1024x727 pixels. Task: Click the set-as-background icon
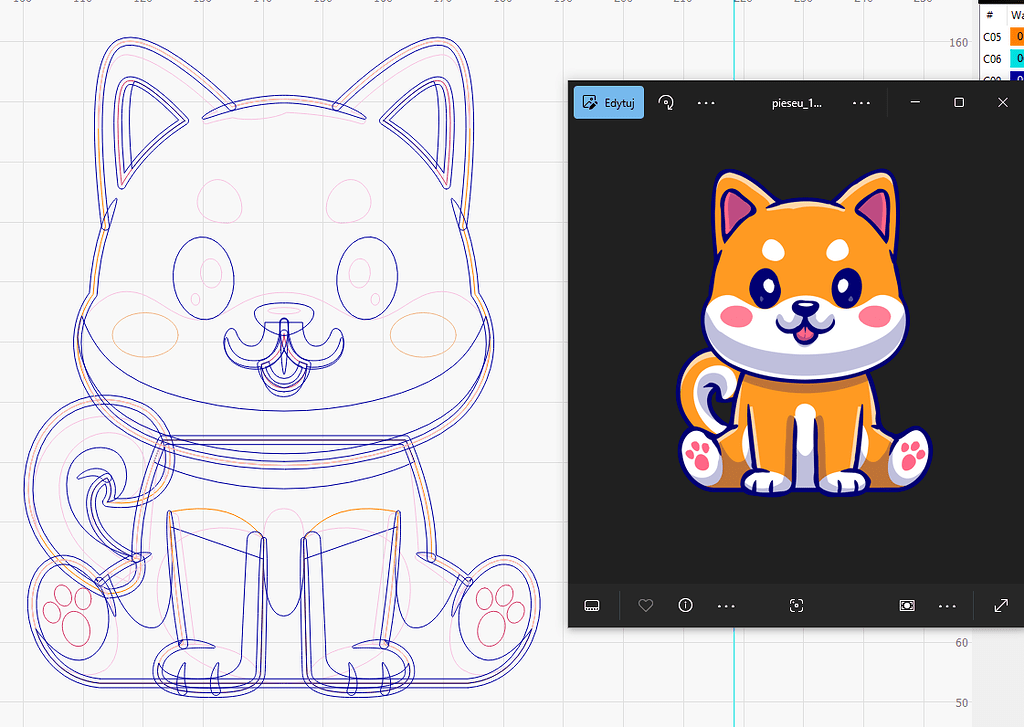(906, 606)
